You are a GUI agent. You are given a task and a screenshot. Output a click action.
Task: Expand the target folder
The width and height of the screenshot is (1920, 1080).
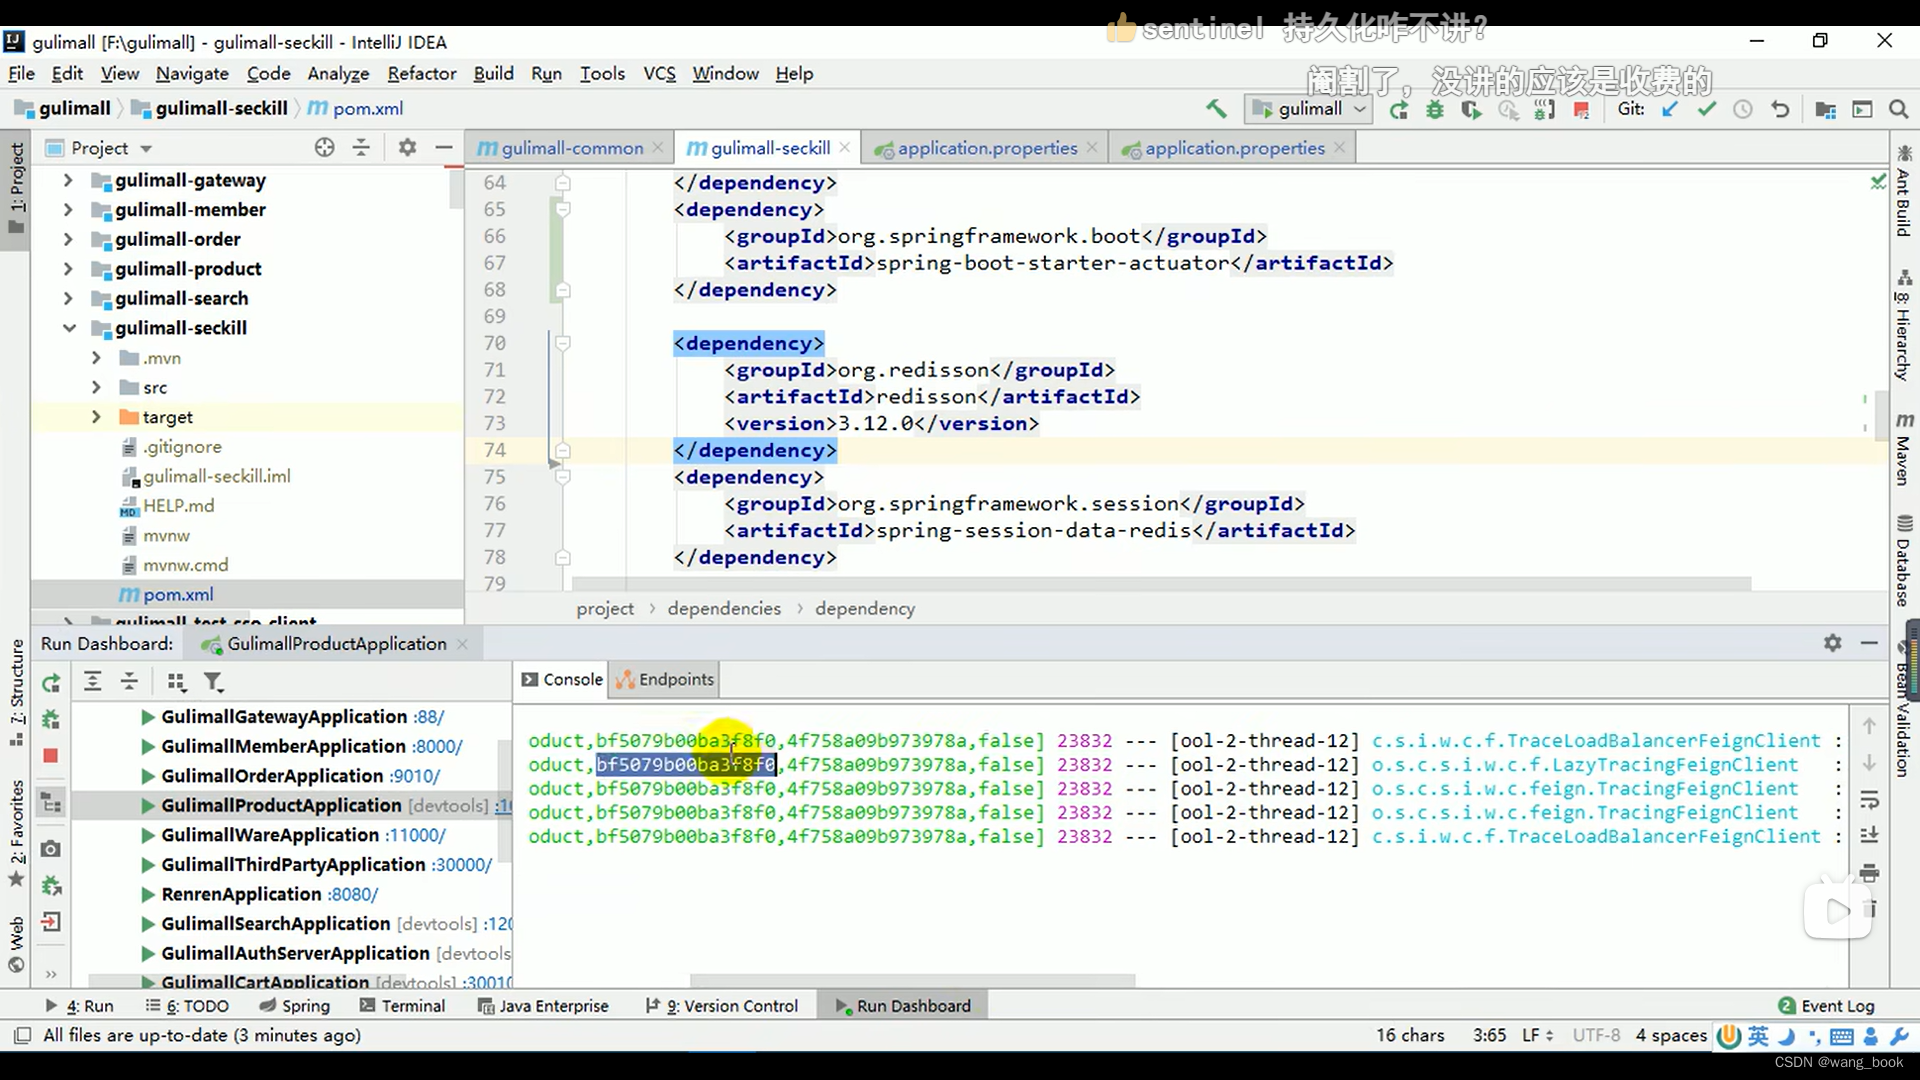[96, 417]
